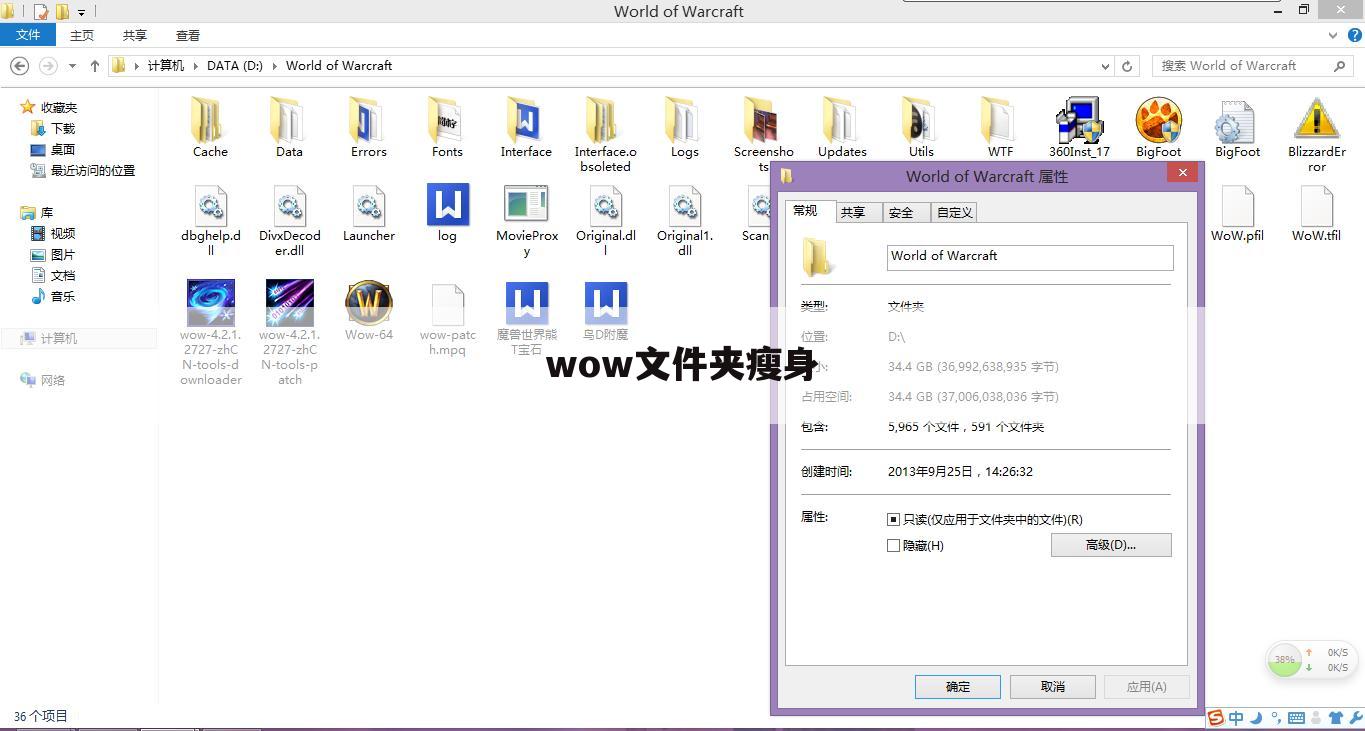Expand the ribbon with the chevron
Screen dimensions: 1365x731
[1333, 35]
